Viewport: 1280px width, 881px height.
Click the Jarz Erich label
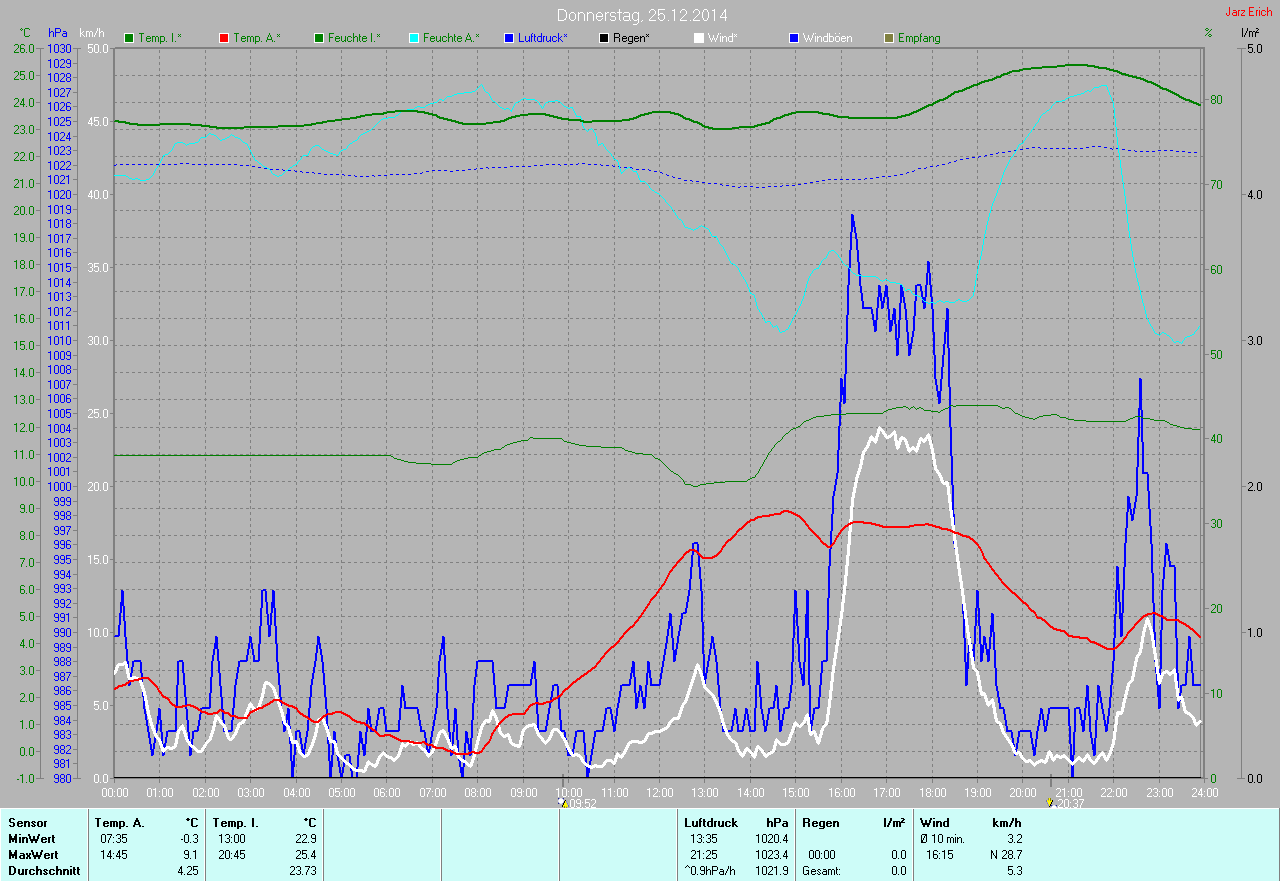[1249, 13]
